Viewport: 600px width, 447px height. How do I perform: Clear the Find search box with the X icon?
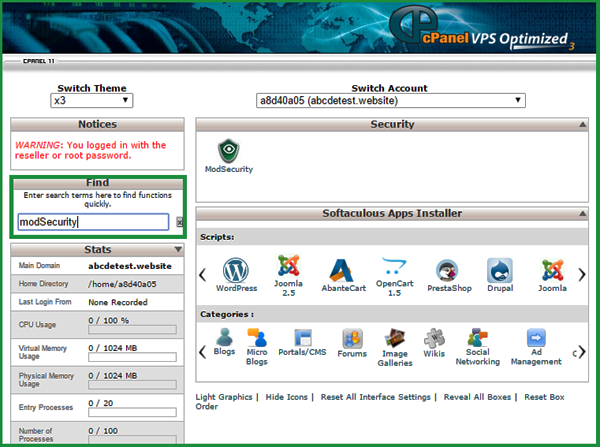pyautogui.click(x=179, y=222)
